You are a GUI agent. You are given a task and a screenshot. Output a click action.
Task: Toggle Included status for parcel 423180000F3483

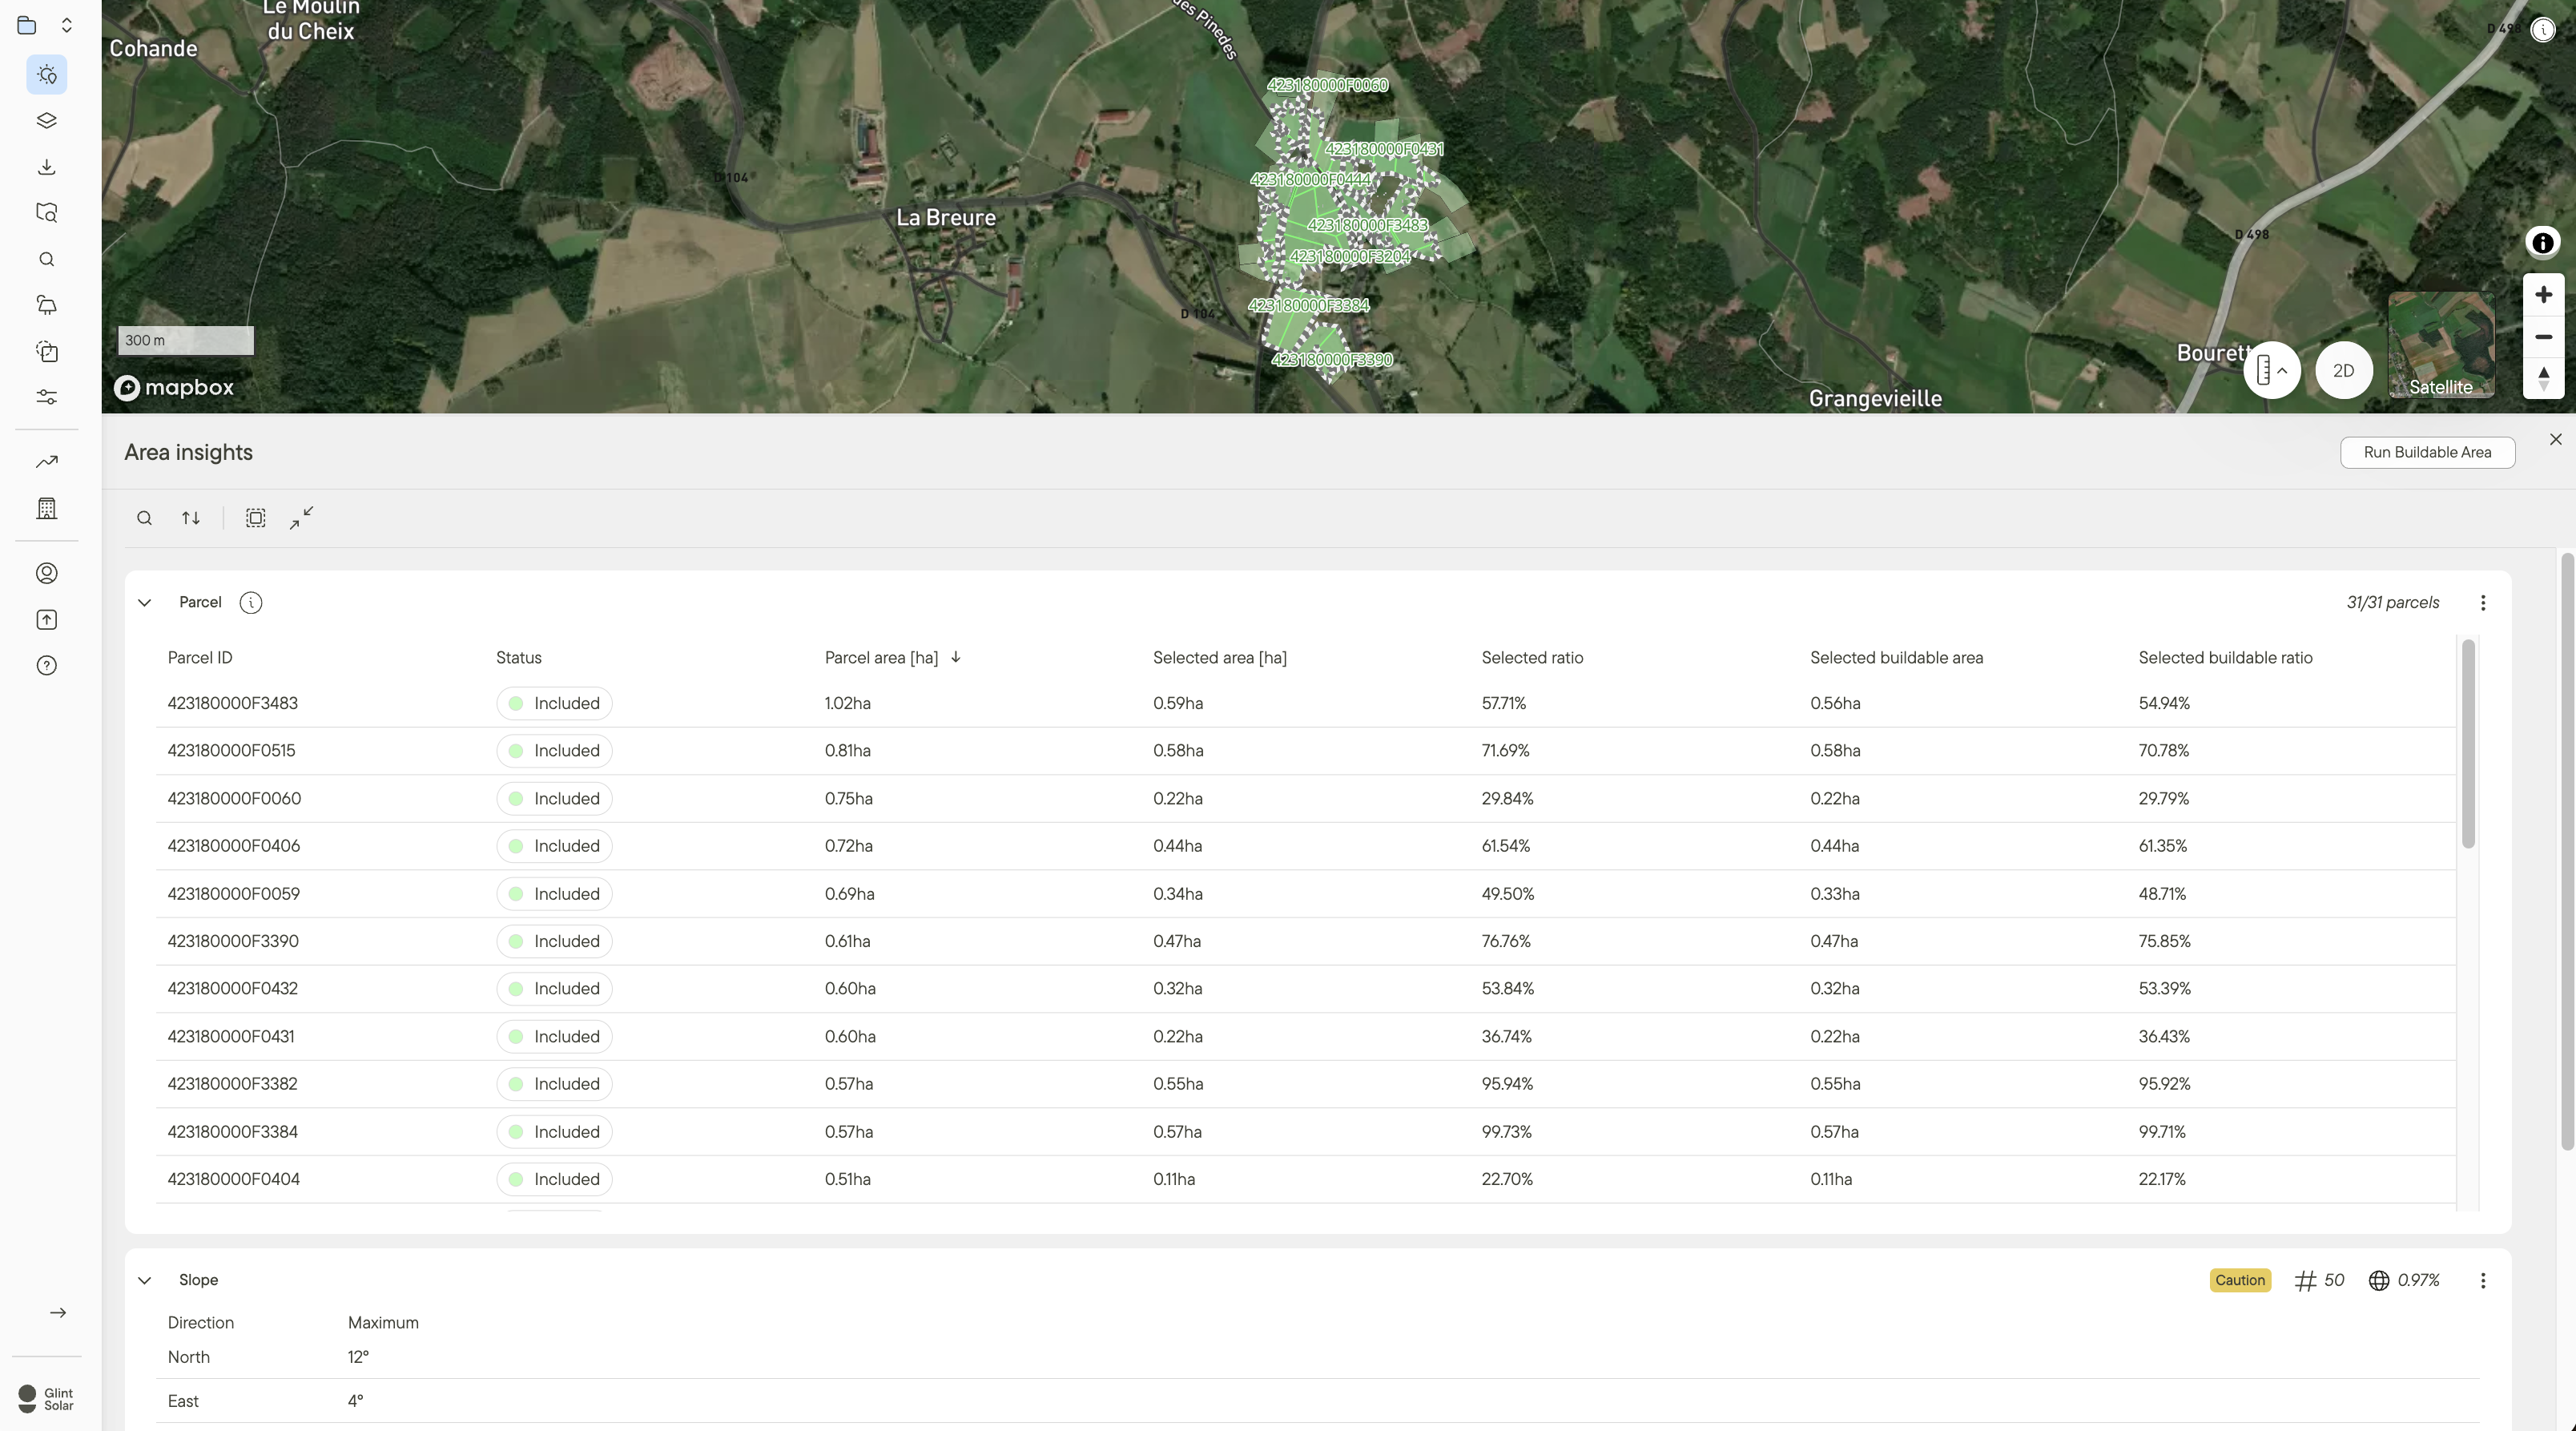pos(554,703)
